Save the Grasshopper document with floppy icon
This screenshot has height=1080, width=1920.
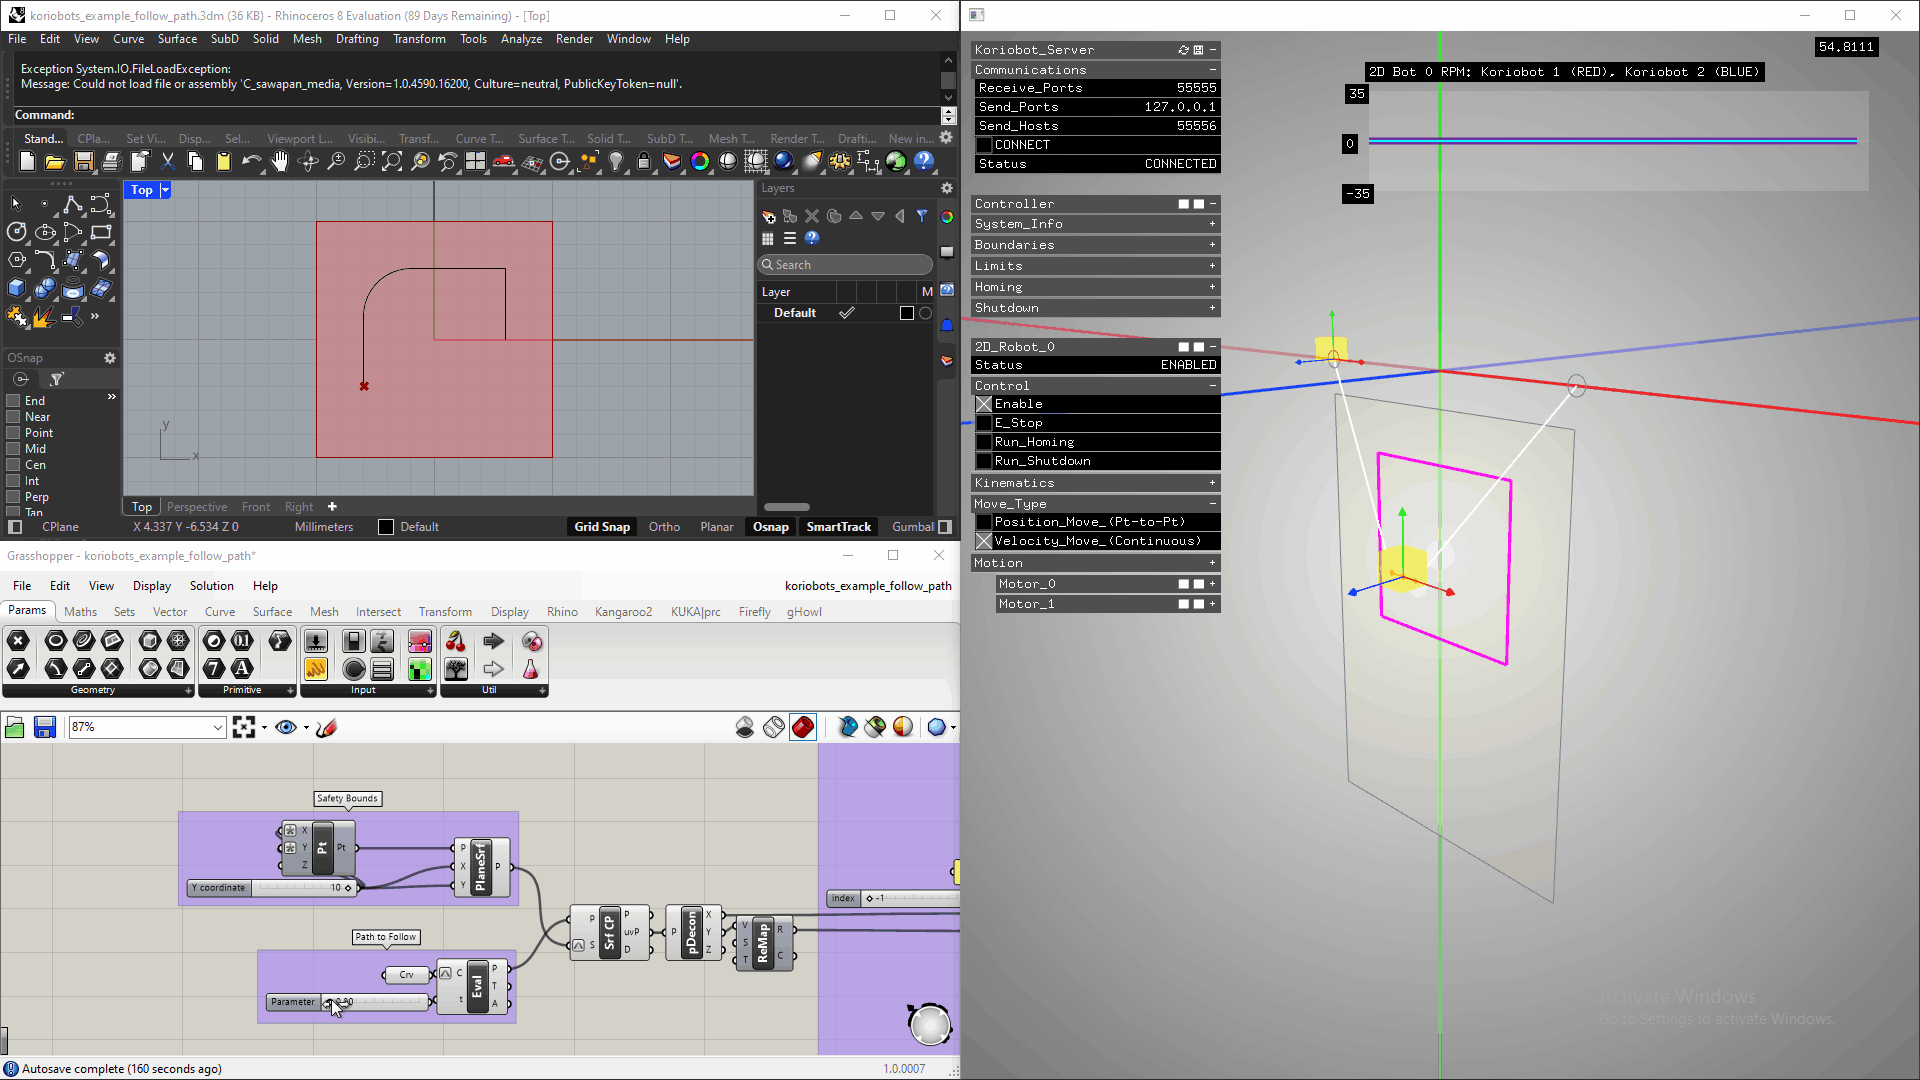[x=44, y=727]
